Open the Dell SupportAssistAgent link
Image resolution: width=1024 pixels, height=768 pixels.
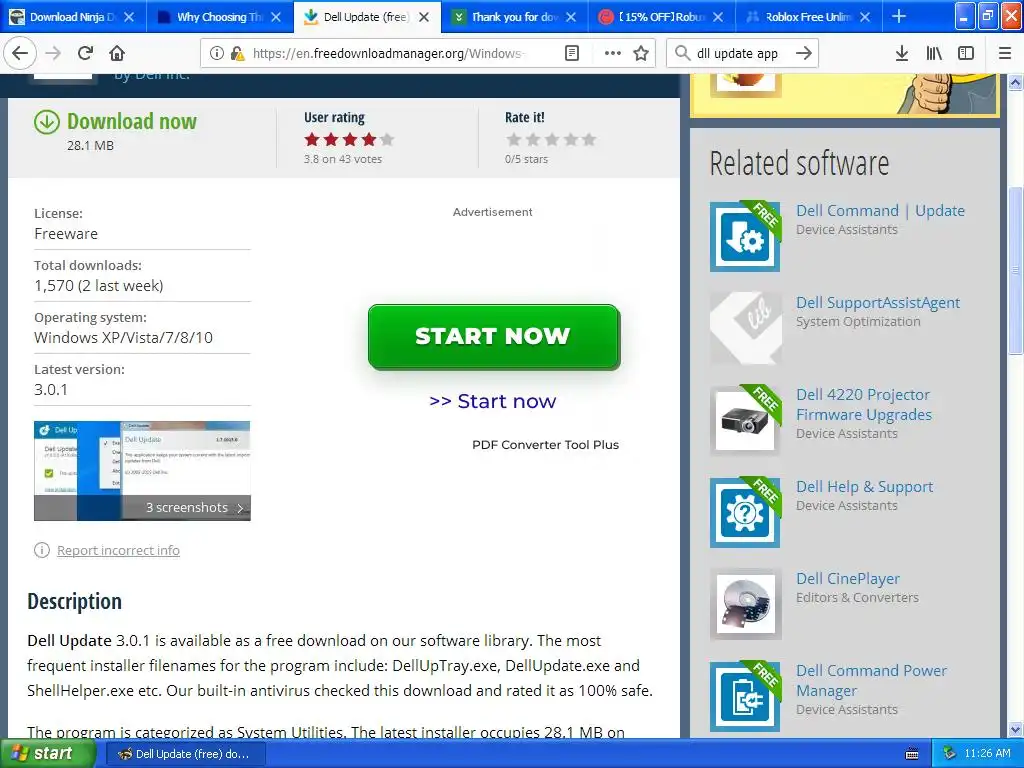[x=877, y=302]
